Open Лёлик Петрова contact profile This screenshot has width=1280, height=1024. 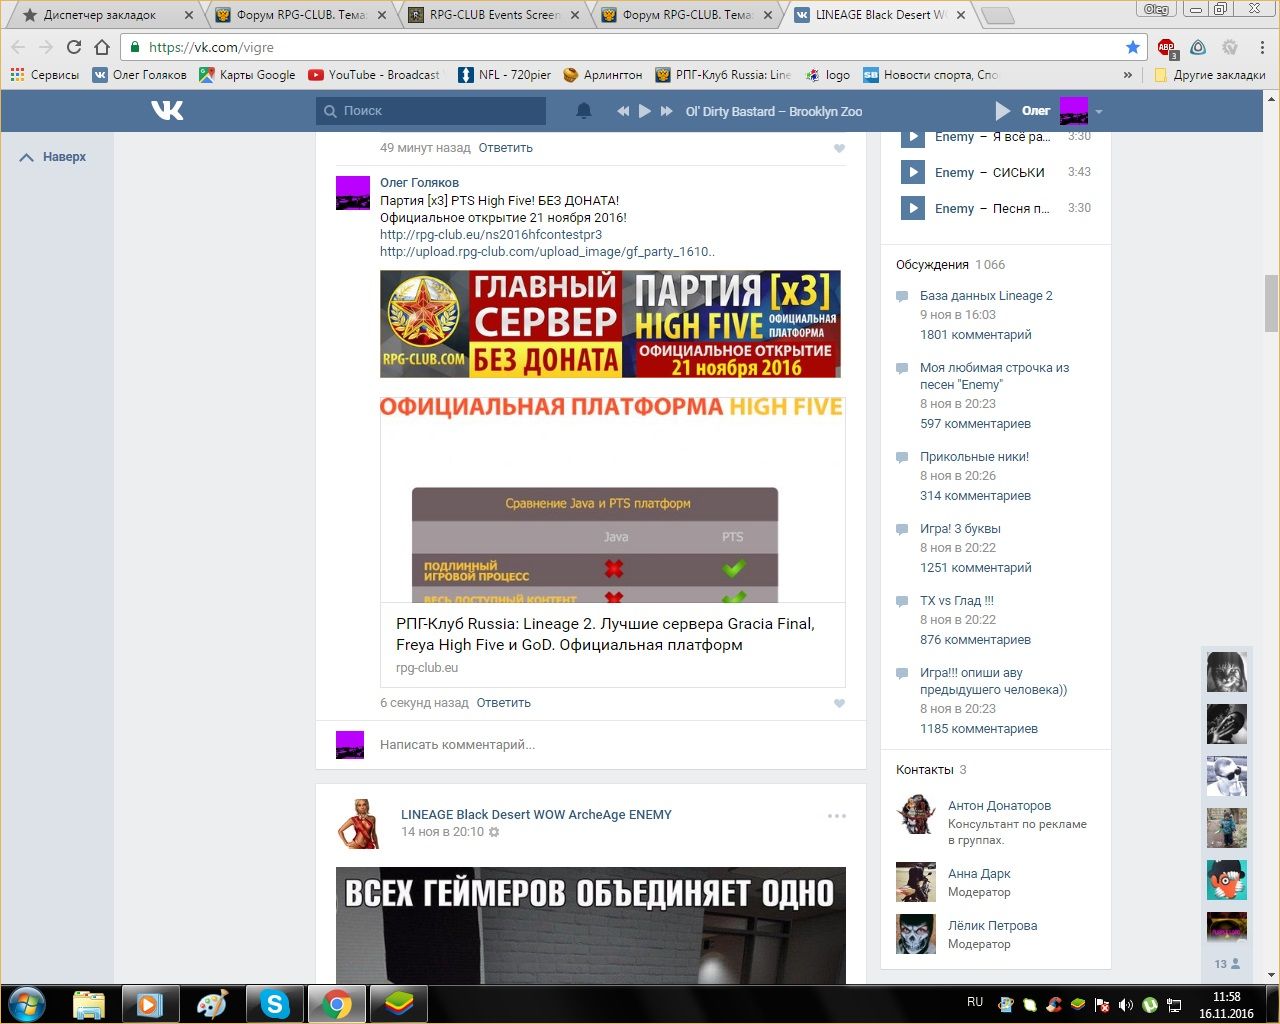pyautogui.click(x=992, y=926)
